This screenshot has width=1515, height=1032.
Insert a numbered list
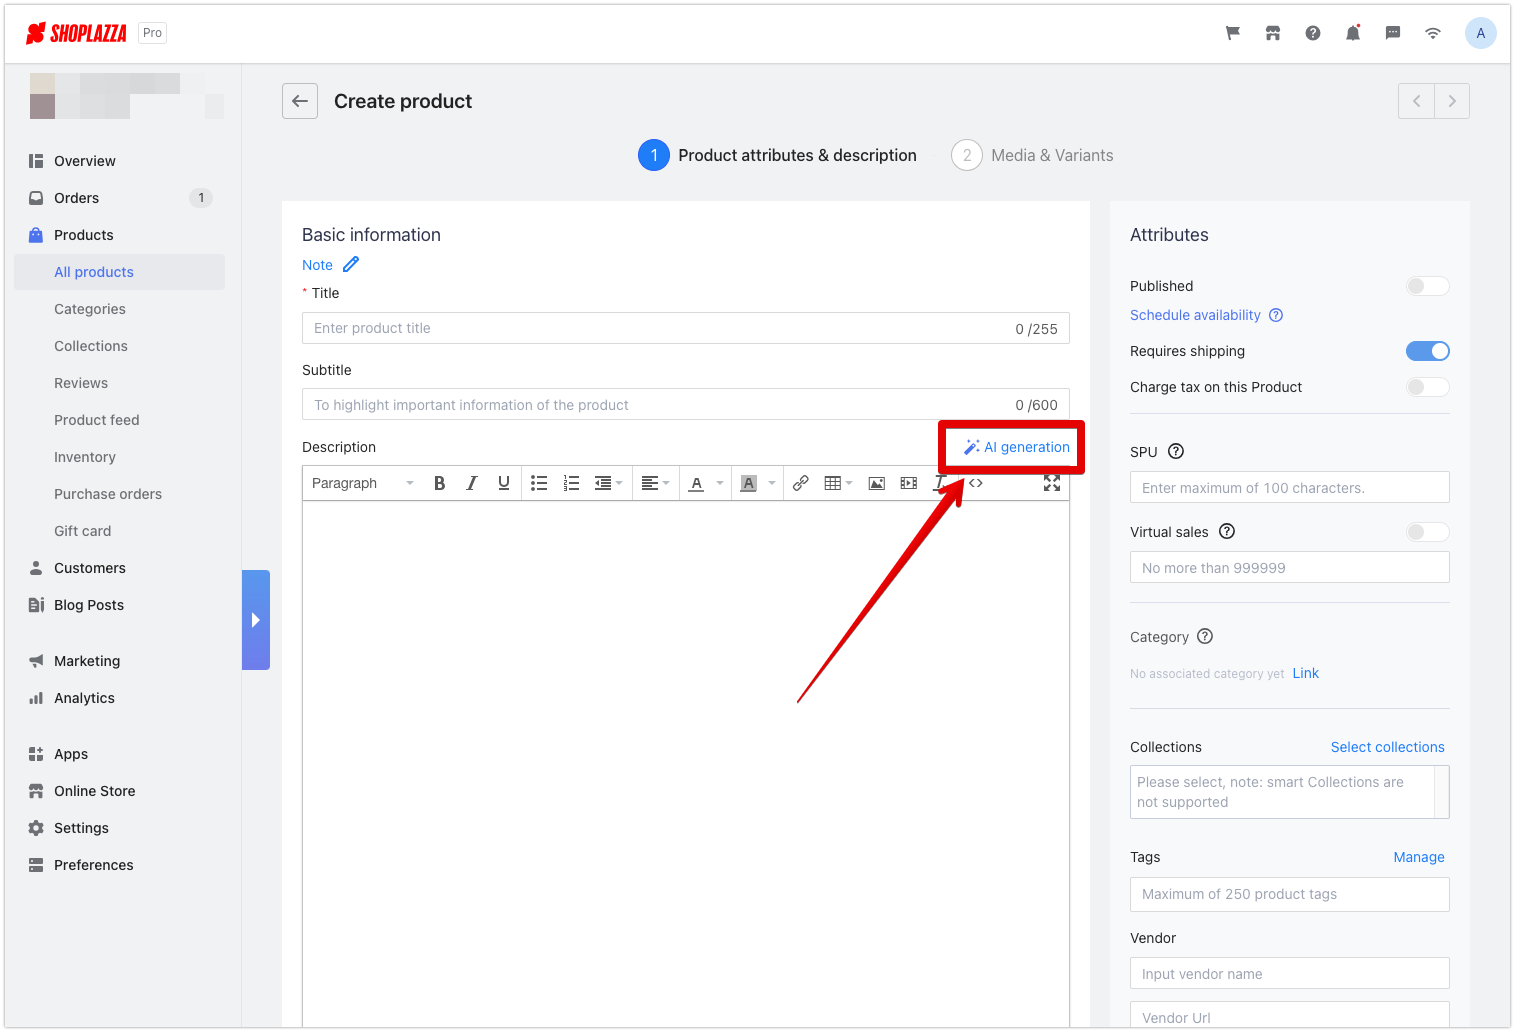[x=571, y=483]
